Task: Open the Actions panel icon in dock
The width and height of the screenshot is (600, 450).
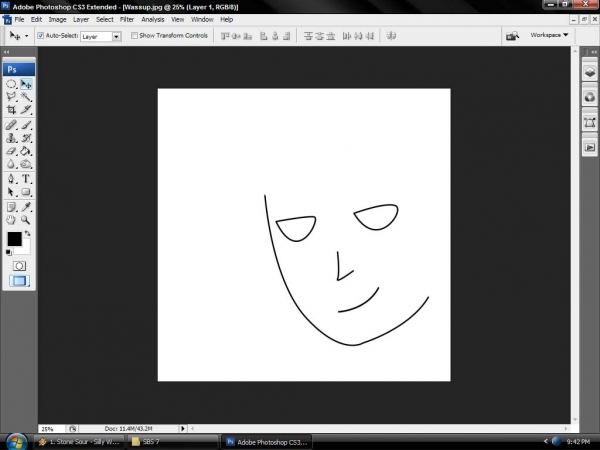Action: (x=590, y=147)
